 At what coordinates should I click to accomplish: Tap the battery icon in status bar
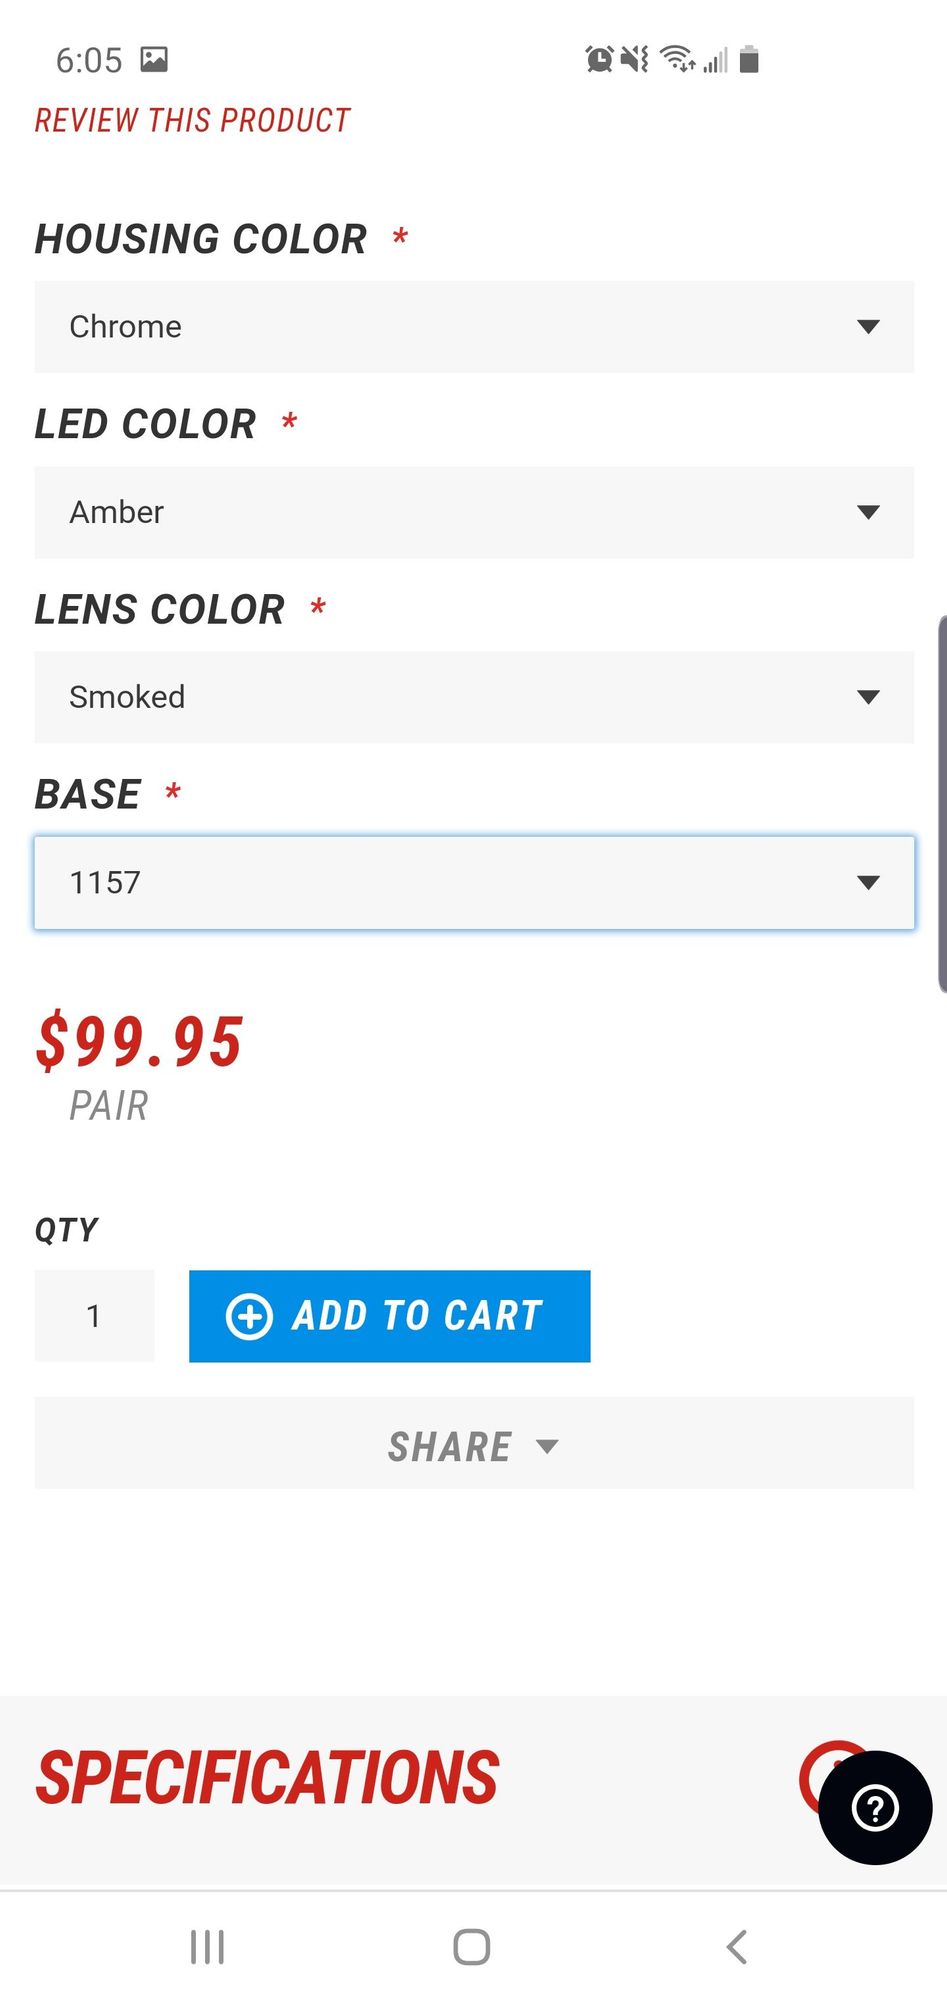tap(749, 60)
